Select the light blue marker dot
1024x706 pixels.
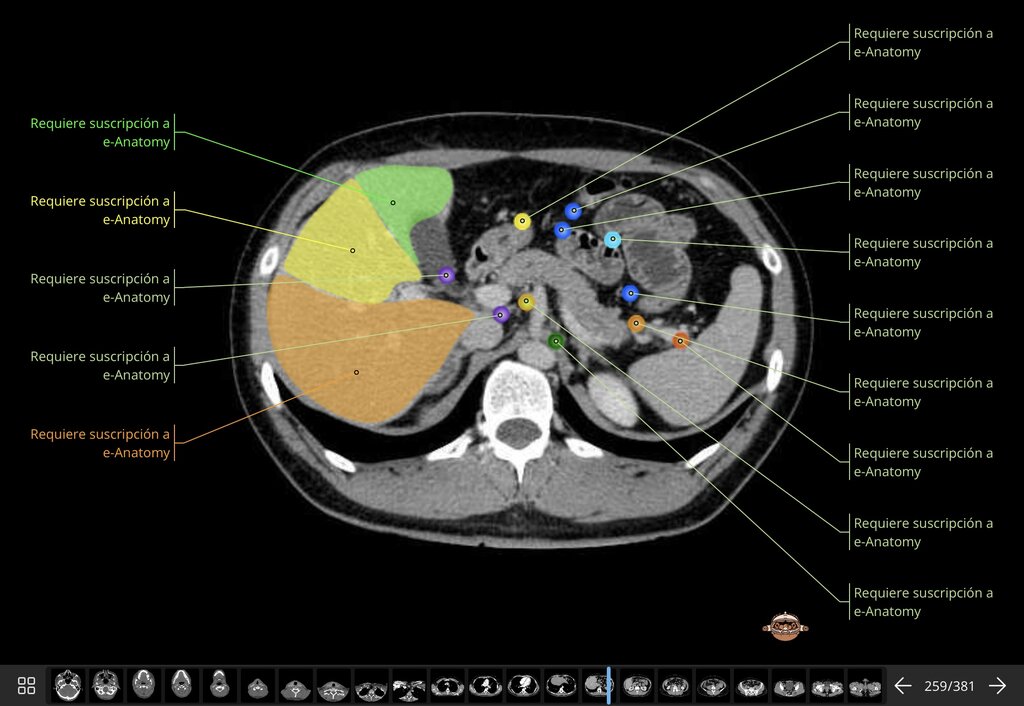click(x=613, y=240)
